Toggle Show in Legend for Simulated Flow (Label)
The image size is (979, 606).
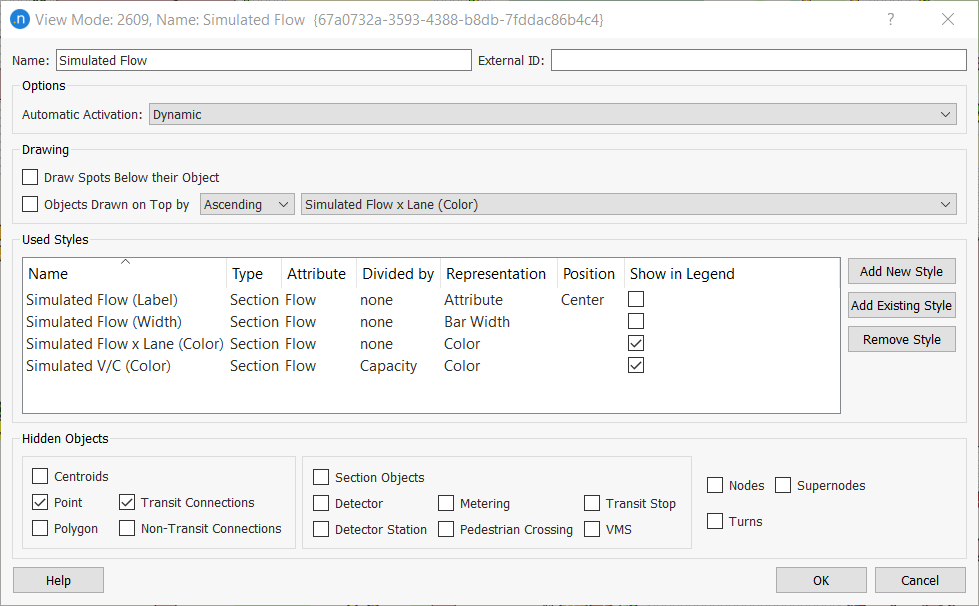[635, 299]
